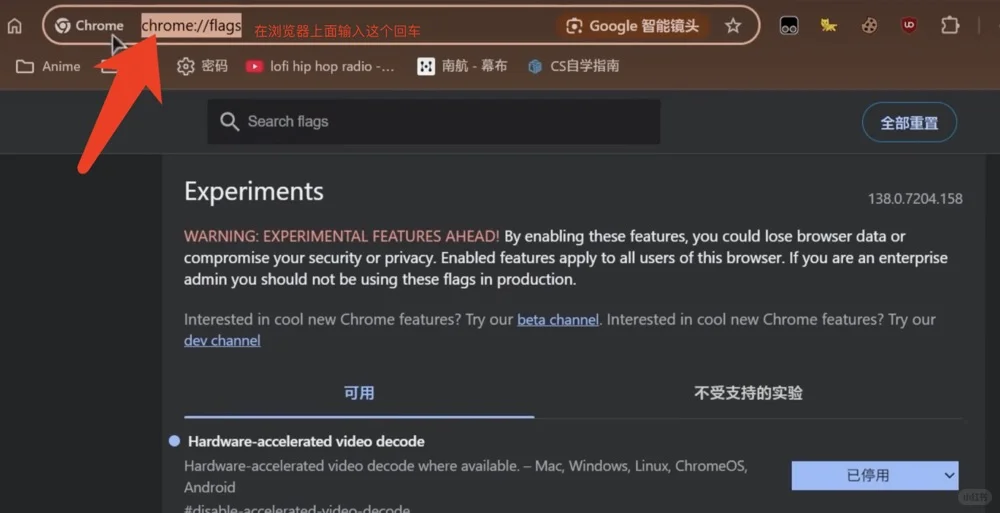Open the Tampermonkey extension icon
Viewport: 1000px width, 513px height.
(789, 26)
